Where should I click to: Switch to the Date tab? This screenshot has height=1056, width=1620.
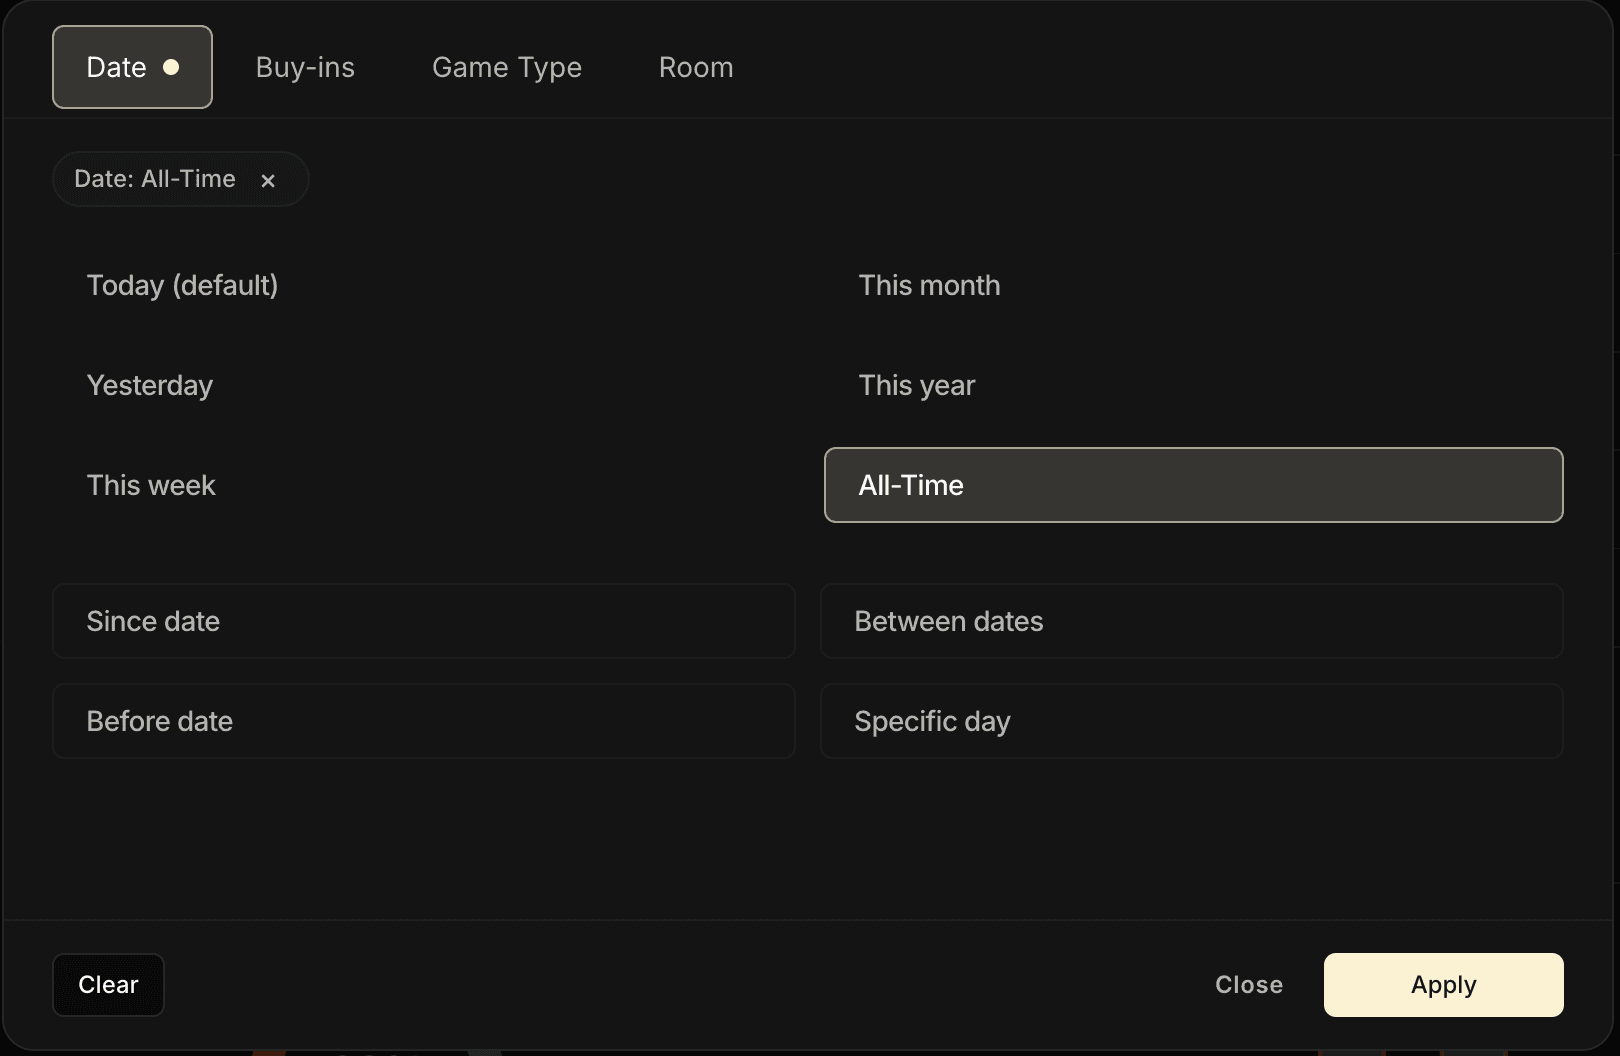117,67
